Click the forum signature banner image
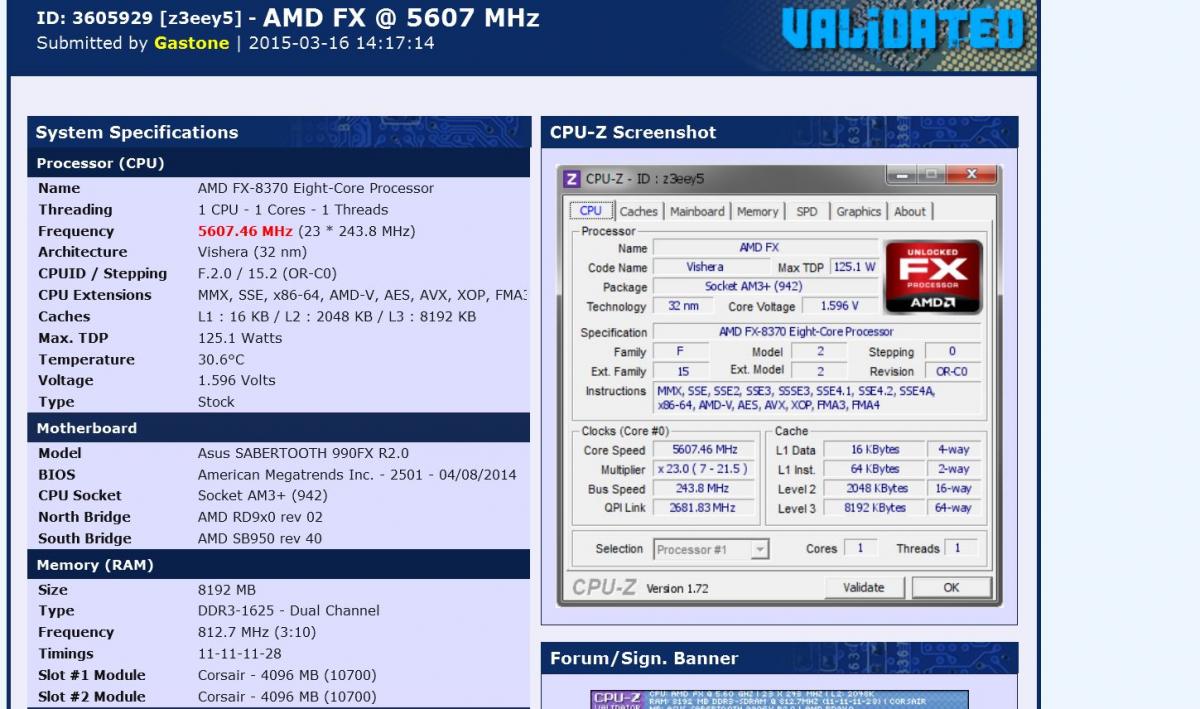This screenshot has height=709, width=1200. pos(779,699)
